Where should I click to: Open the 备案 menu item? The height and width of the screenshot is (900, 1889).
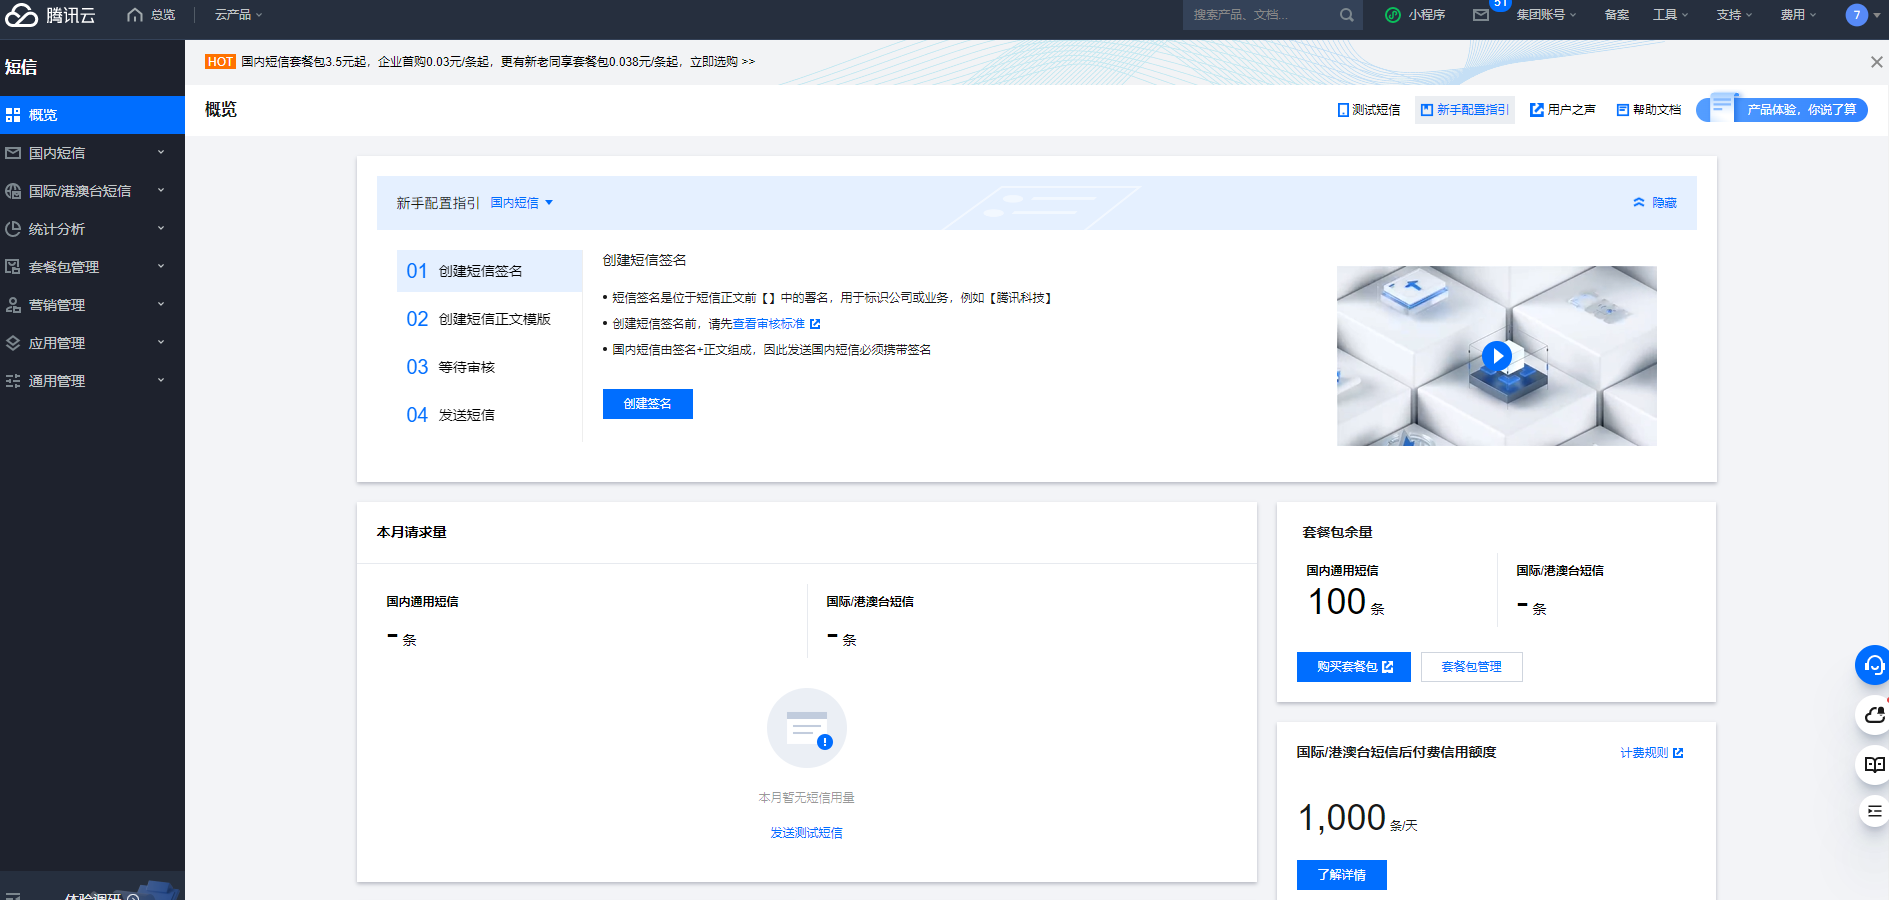[1617, 15]
